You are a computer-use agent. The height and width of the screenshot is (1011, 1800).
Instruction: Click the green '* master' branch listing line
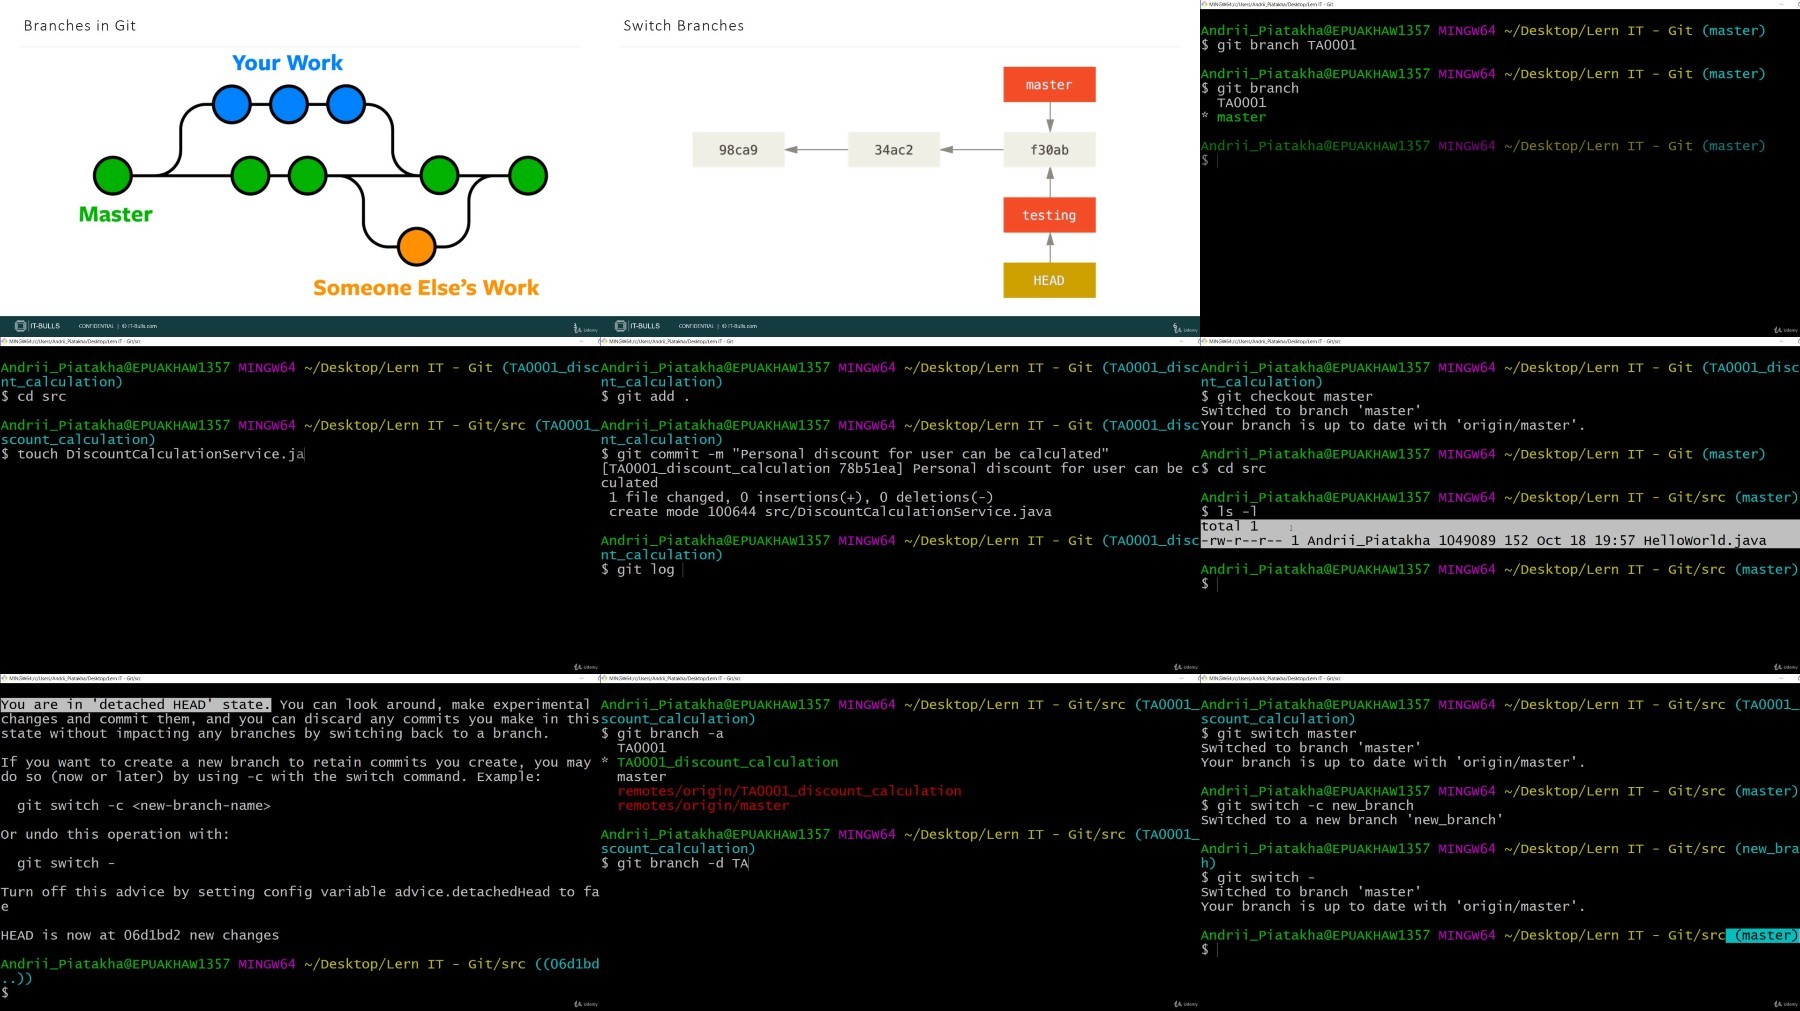click(x=1234, y=117)
